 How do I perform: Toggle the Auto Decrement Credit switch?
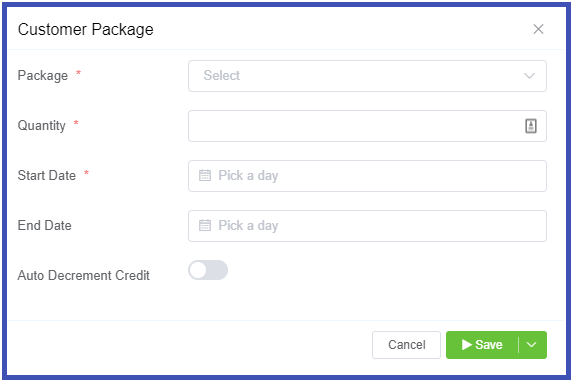208,270
